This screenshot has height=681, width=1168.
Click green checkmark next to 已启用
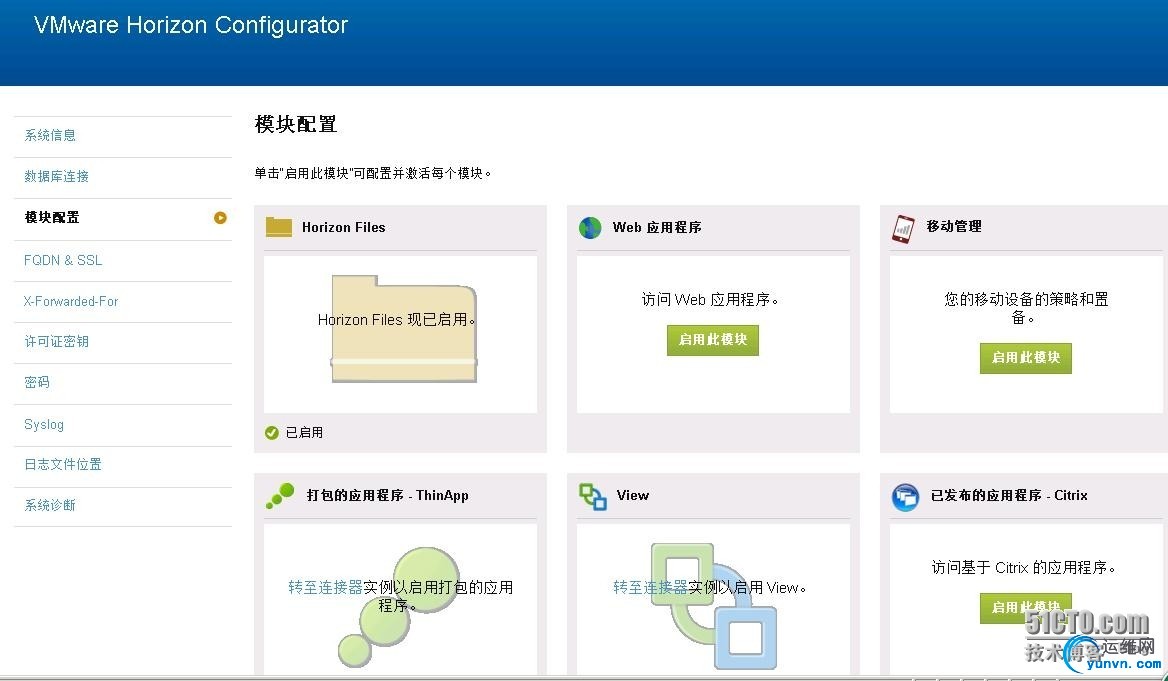pyautogui.click(x=272, y=433)
